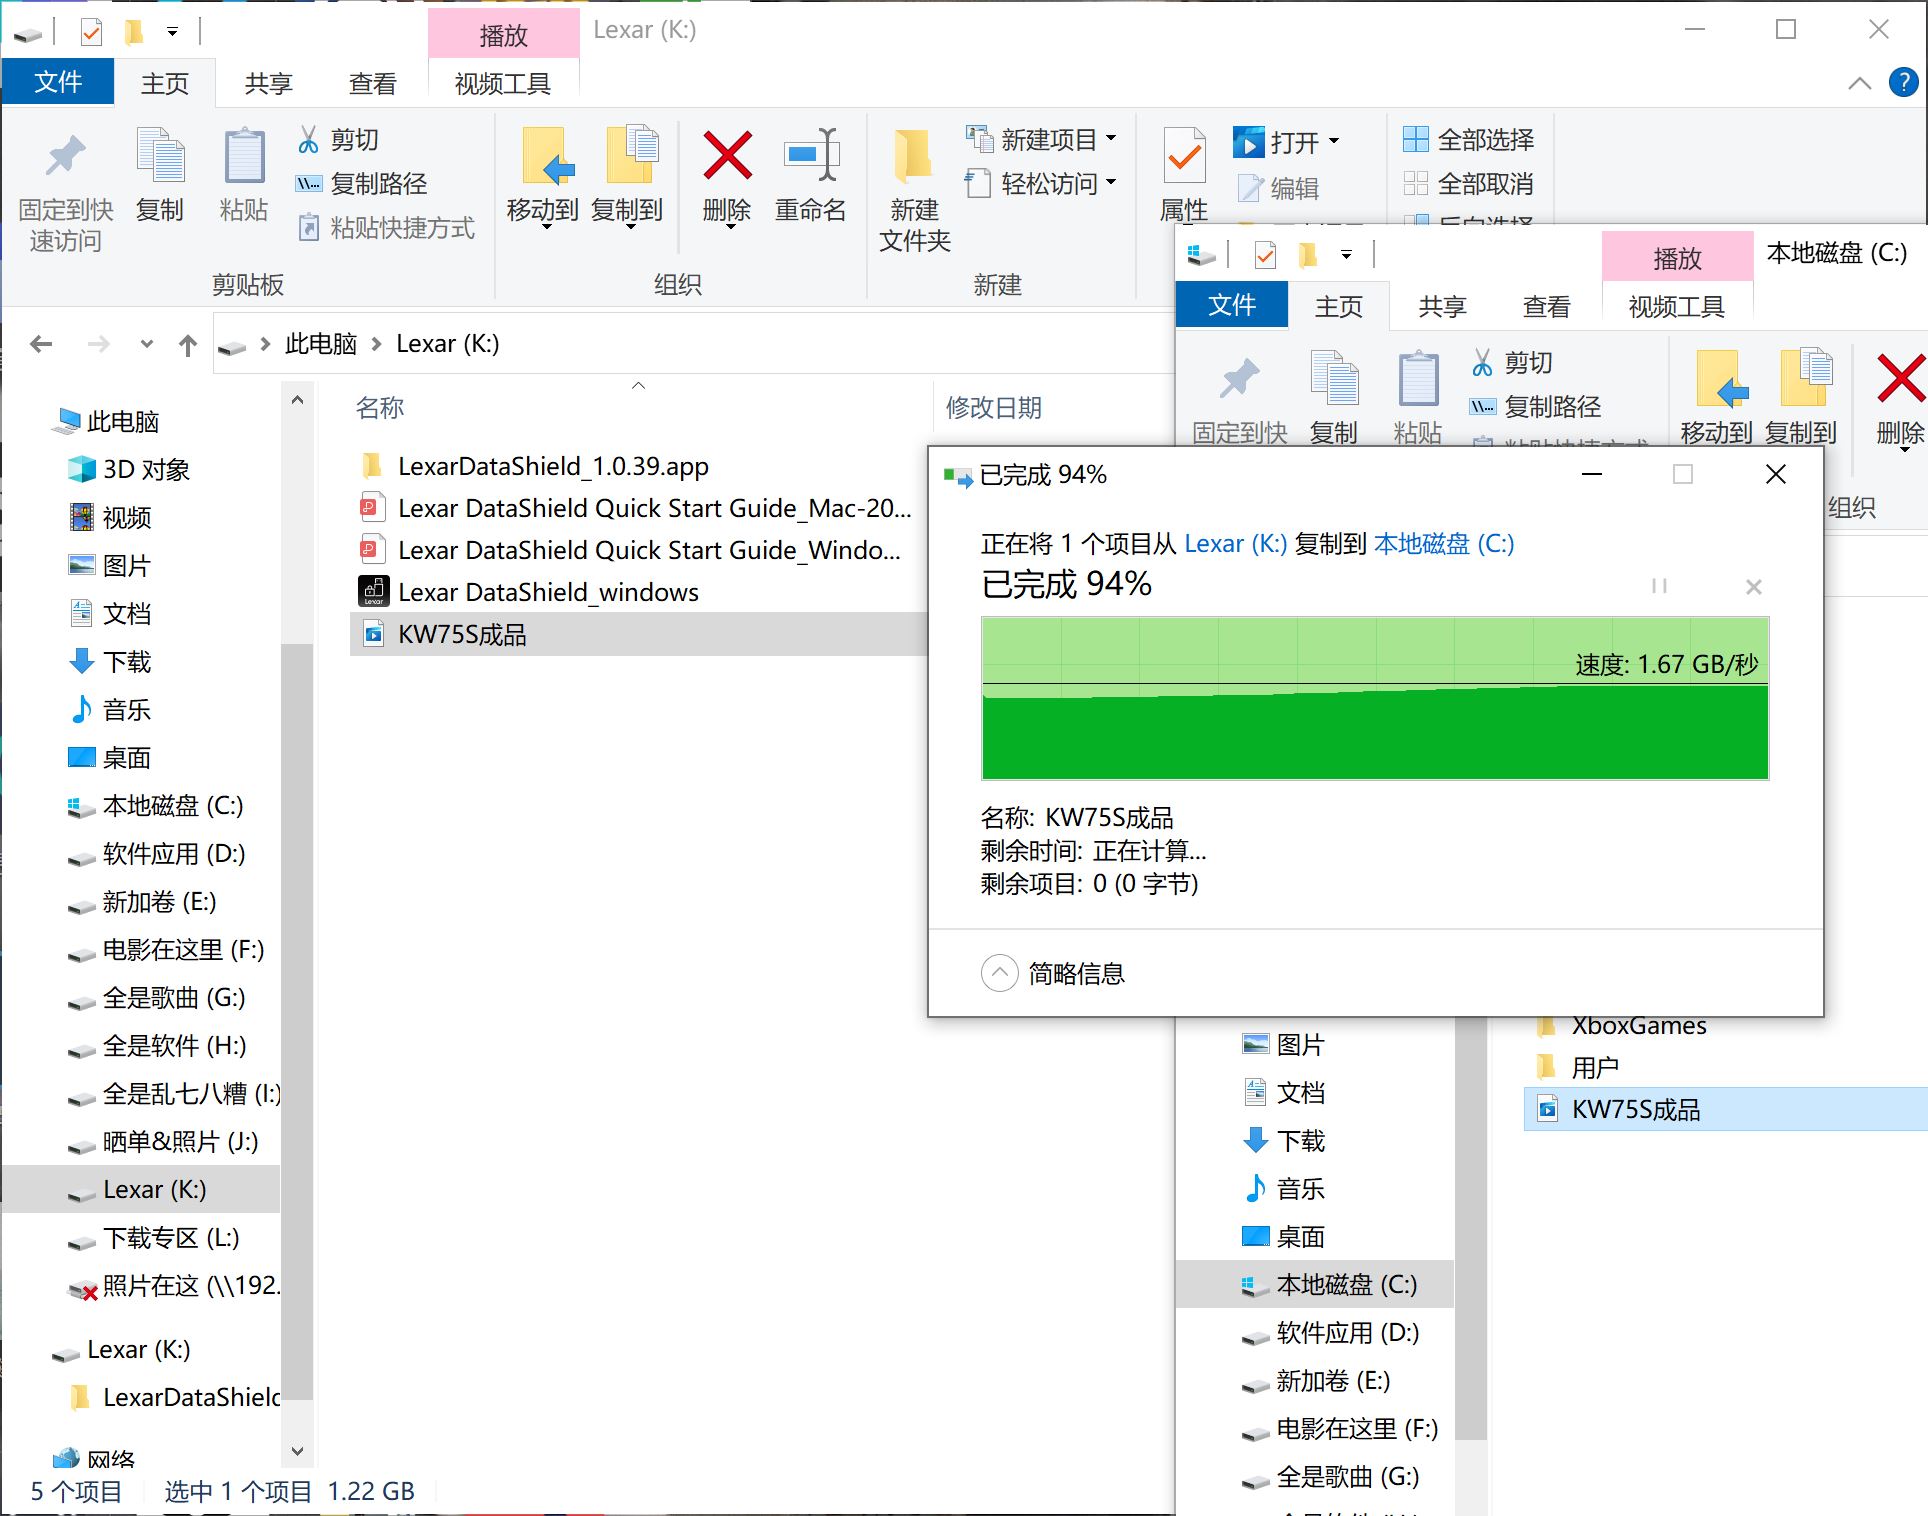The width and height of the screenshot is (1928, 1516).
Task: Click the 本地磁盘 (C:) link in copy dialog
Action: click(x=1444, y=544)
